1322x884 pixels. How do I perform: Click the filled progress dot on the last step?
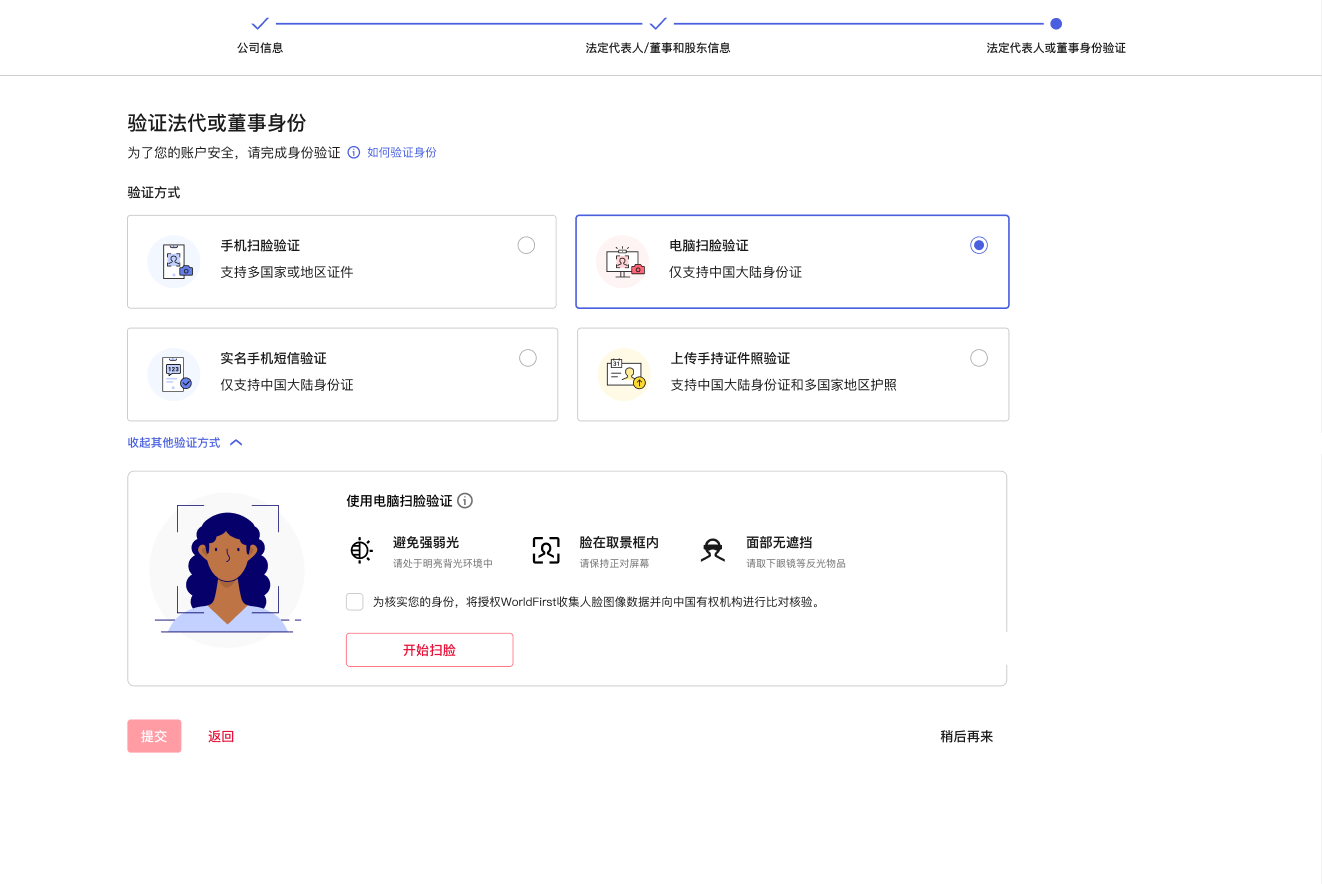click(1057, 22)
